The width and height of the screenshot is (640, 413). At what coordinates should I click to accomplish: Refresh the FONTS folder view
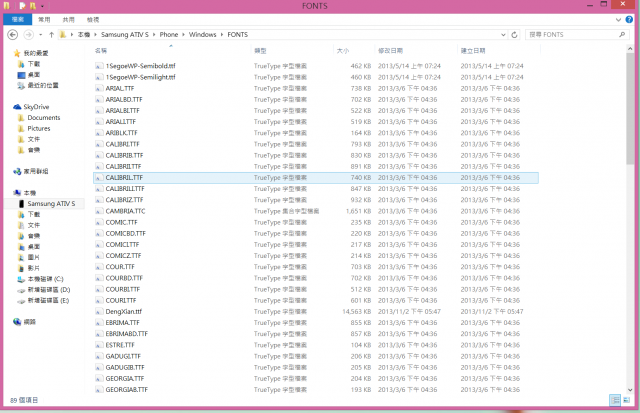[514, 35]
